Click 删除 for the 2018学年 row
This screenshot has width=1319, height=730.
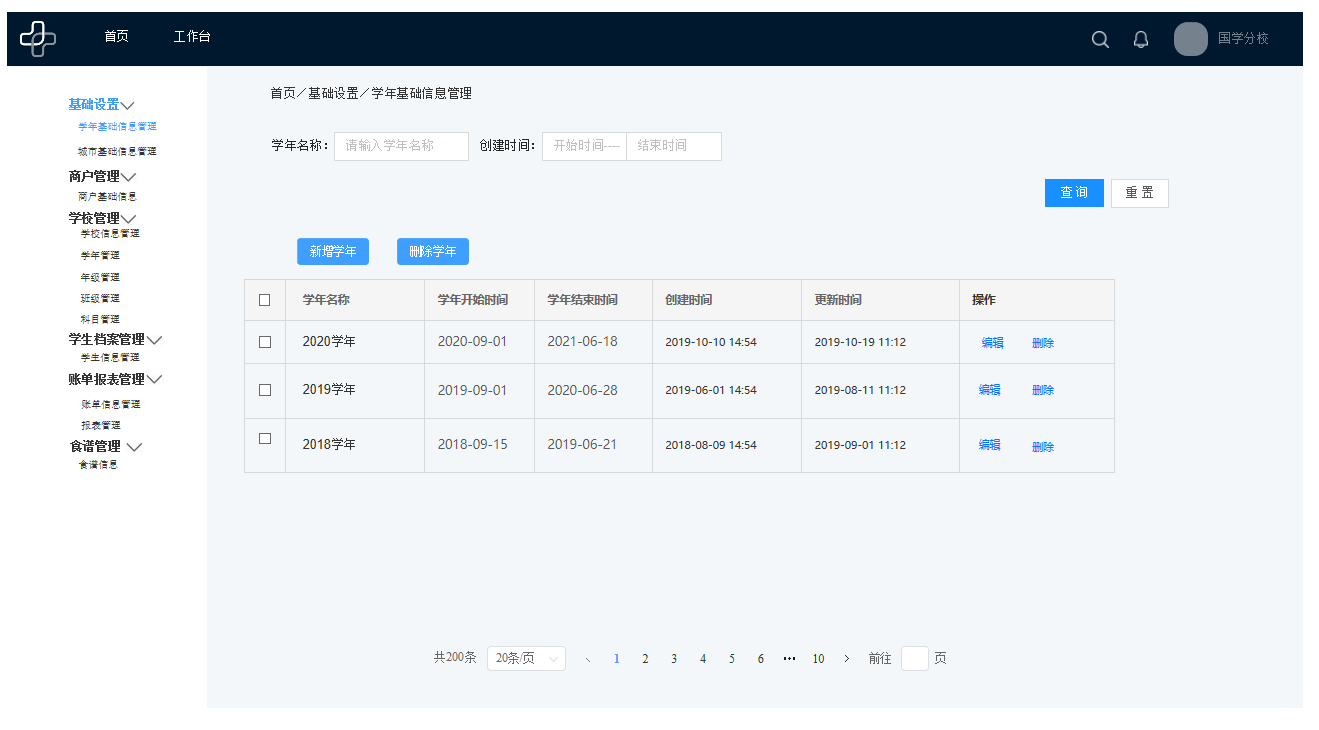[1043, 447]
